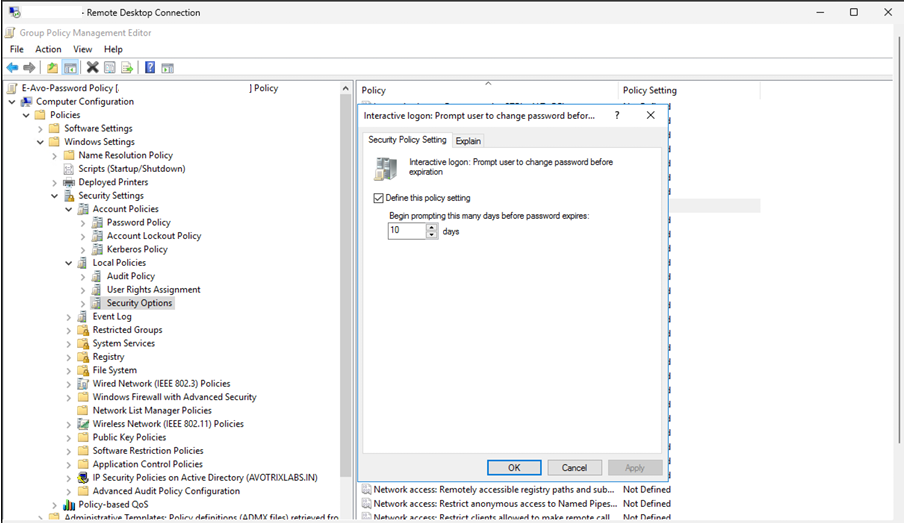Click the Policy-based QoS chart icon
Image resolution: width=906 pixels, height=528 pixels.
point(69,505)
